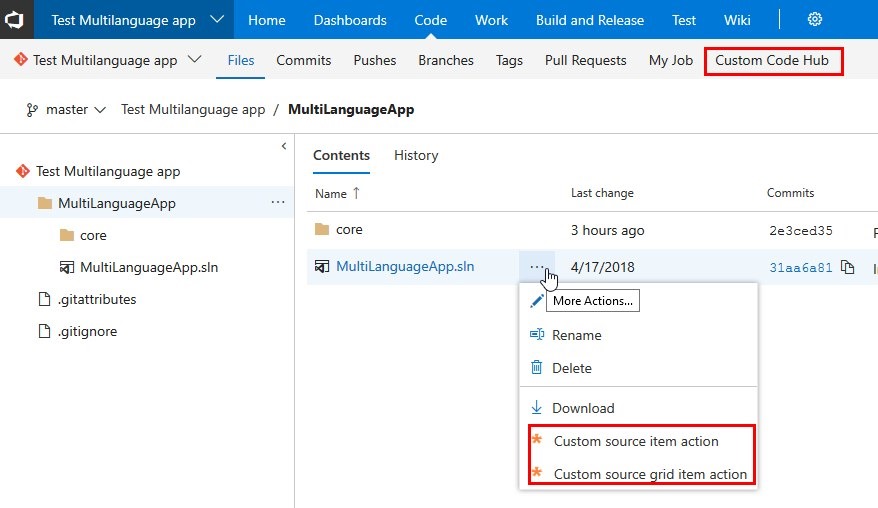
Task: Go to Pull Requests tab
Action: [585, 60]
